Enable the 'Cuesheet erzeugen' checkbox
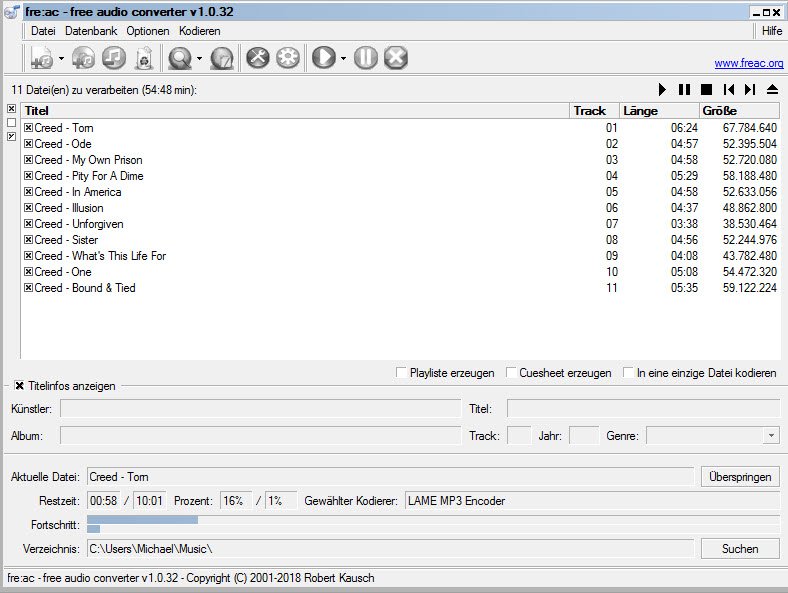The height and width of the screenshot is (593, 788). pos(511,373)
